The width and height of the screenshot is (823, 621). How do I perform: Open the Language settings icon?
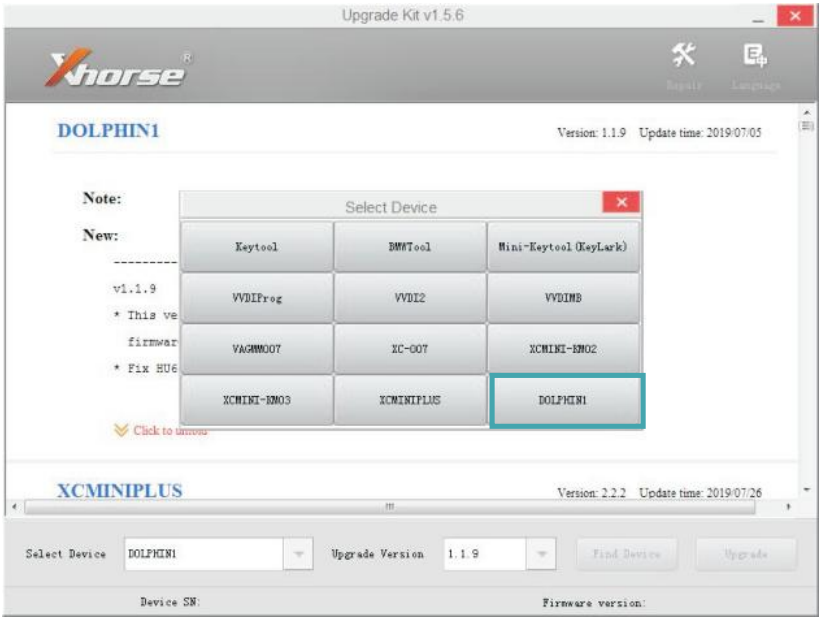pyautogui.click(x=756, y=65)
